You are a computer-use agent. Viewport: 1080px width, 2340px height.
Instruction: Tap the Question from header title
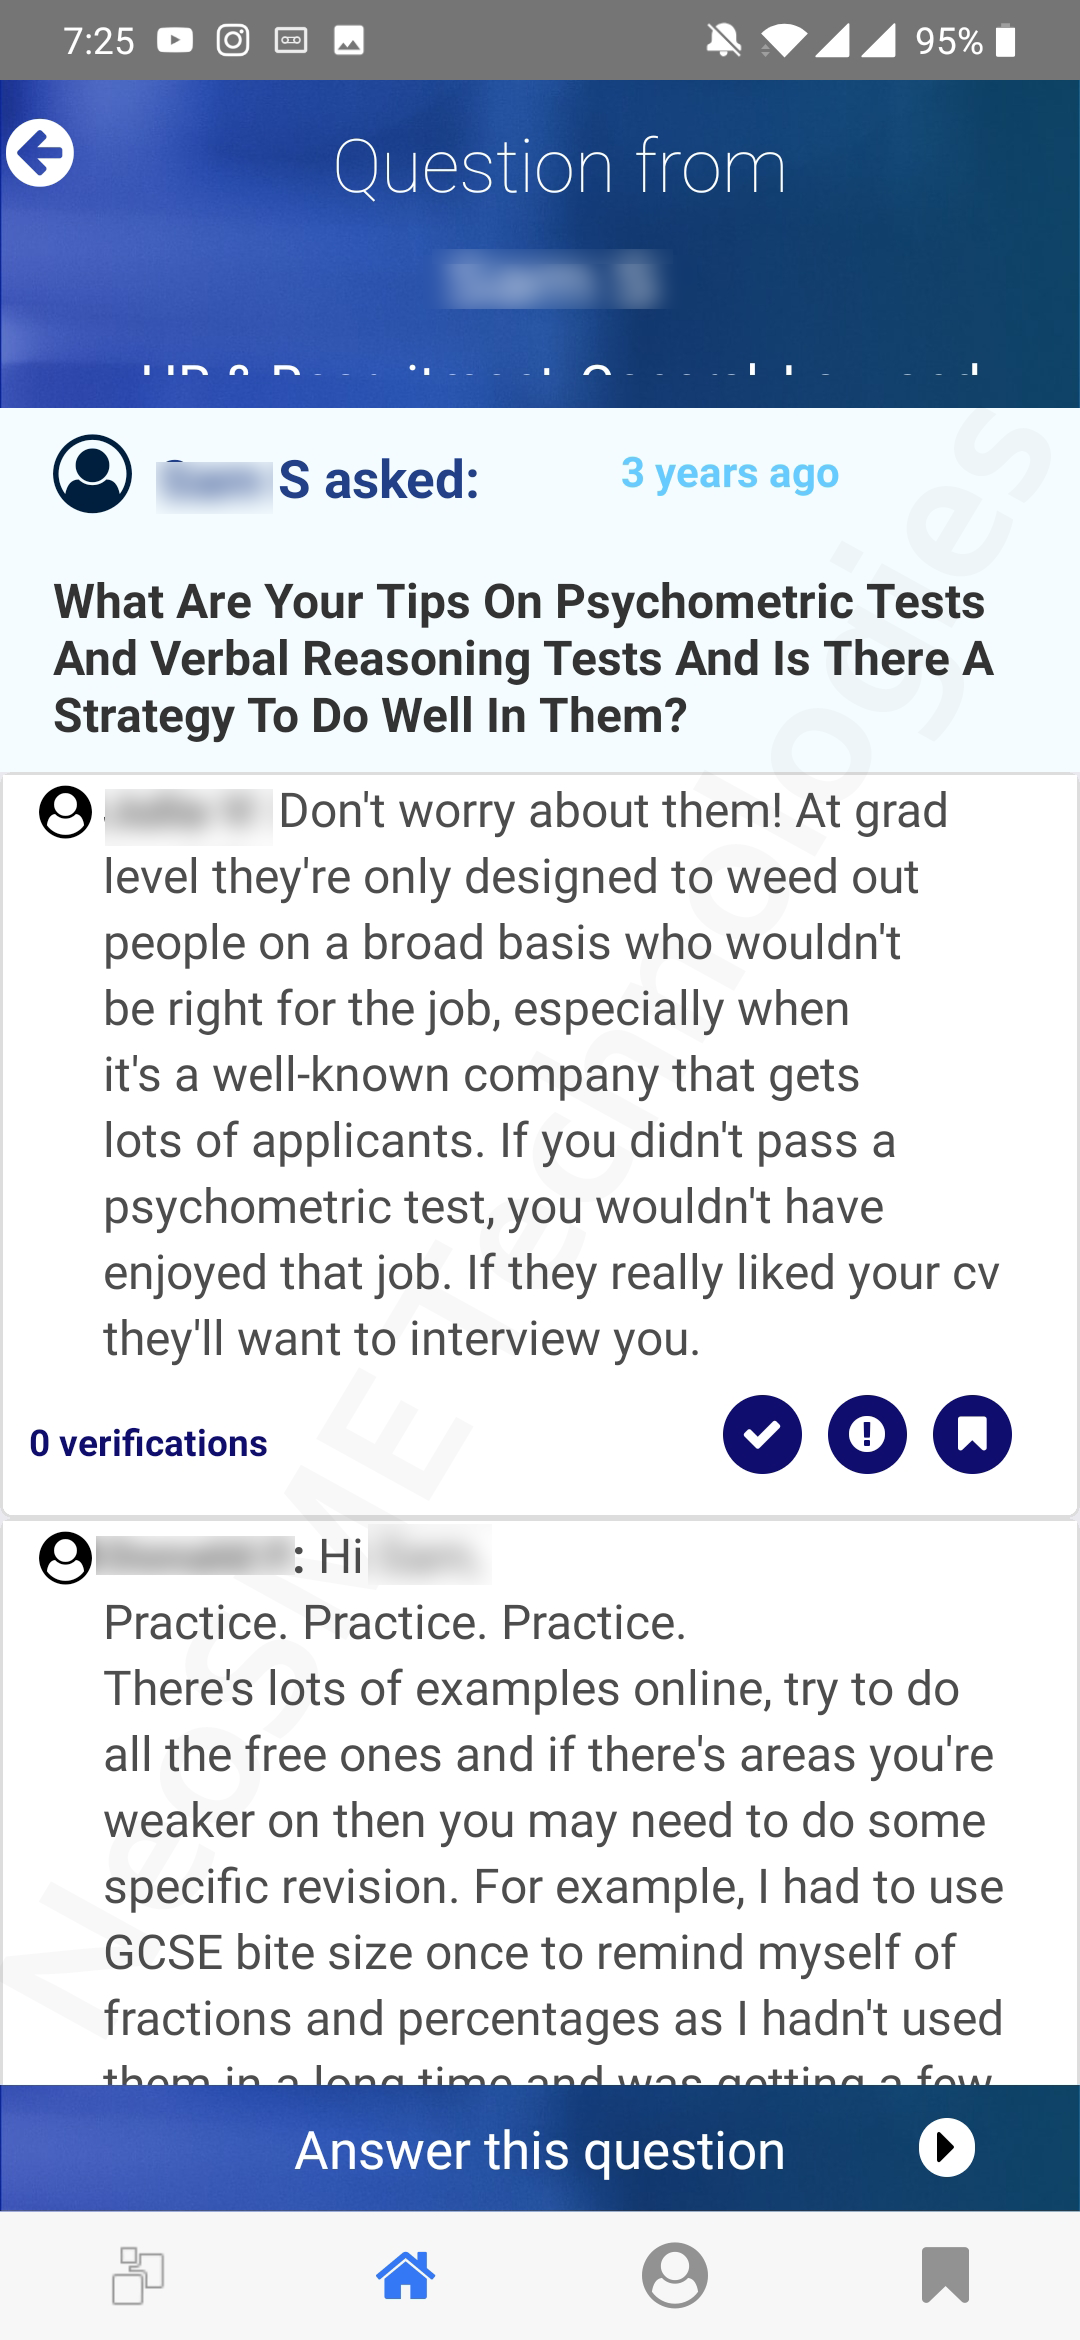click(559, 167)
